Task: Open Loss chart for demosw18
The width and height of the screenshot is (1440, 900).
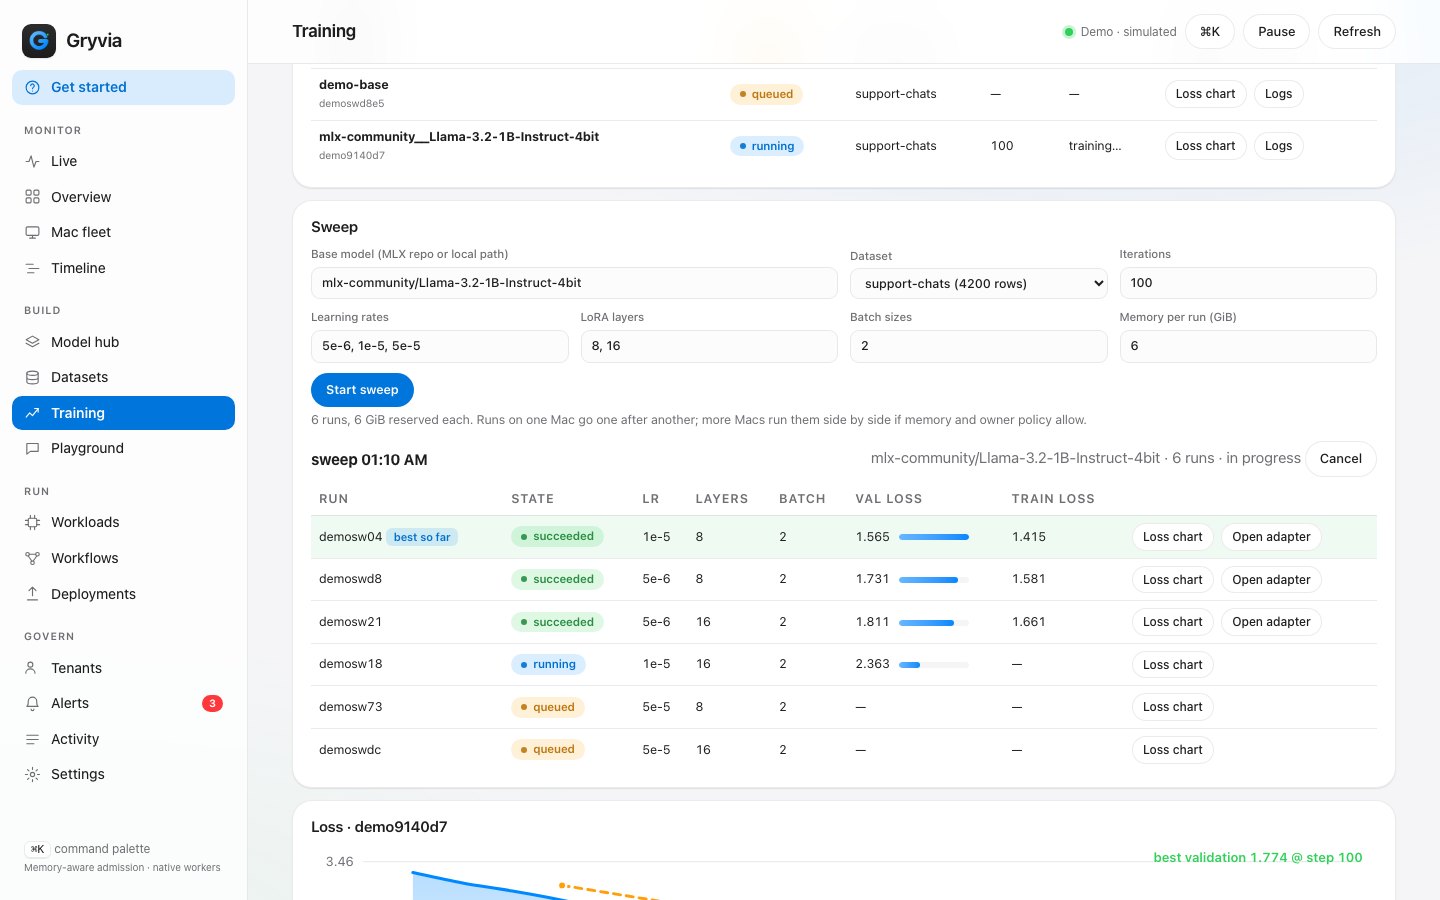Action: 1172,665
